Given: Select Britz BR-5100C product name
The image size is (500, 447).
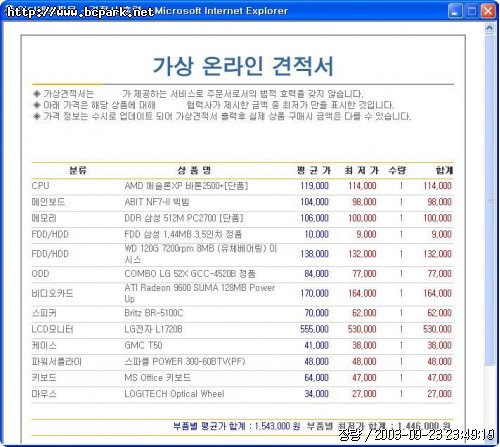Looking at the screenshot, I should (x=154, y=313).
